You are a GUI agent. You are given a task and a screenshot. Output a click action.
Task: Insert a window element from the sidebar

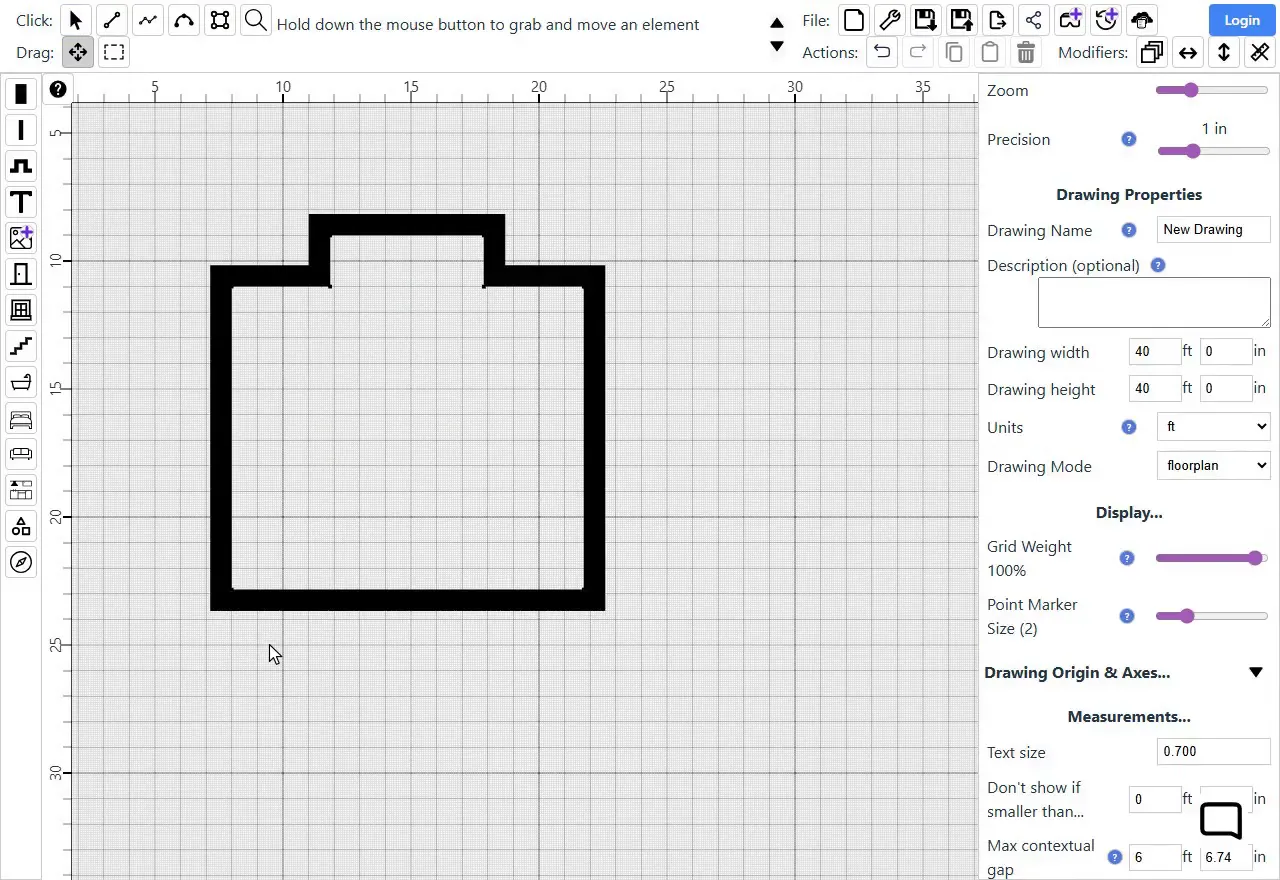click(x=21, y=310)
